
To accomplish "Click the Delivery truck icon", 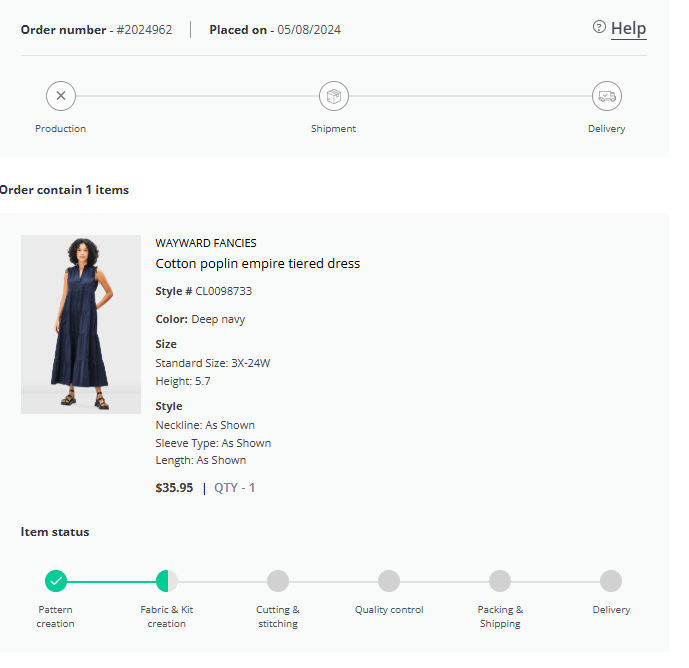I will click(x=607, y=96).
